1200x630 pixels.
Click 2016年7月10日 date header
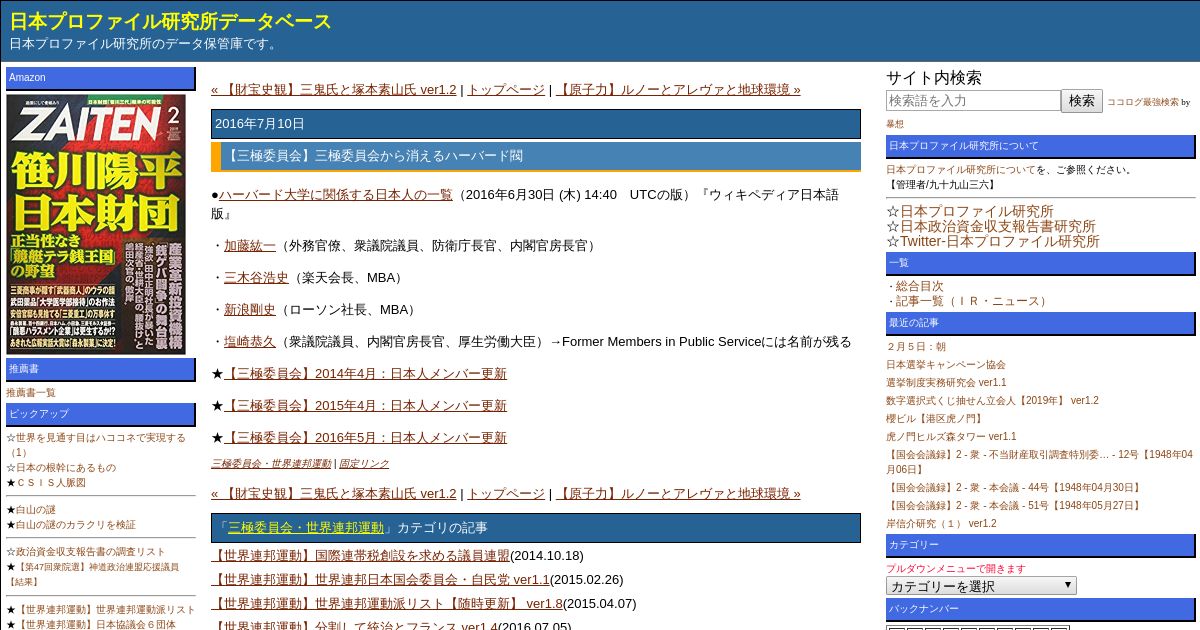(x=536, y=124)
